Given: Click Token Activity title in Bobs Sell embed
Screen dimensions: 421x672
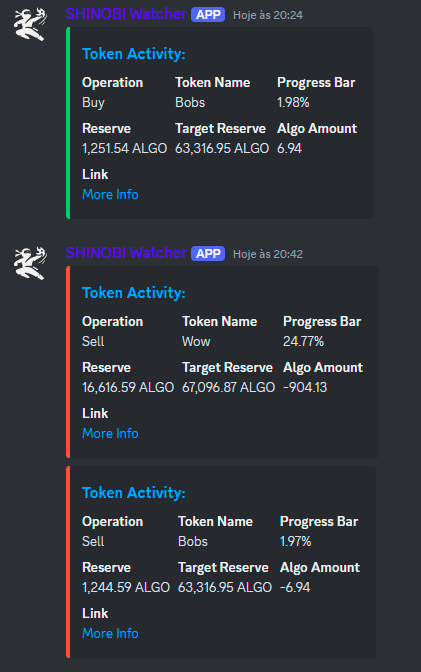Looking at the screenshot, I should click(x=134, y=493).
